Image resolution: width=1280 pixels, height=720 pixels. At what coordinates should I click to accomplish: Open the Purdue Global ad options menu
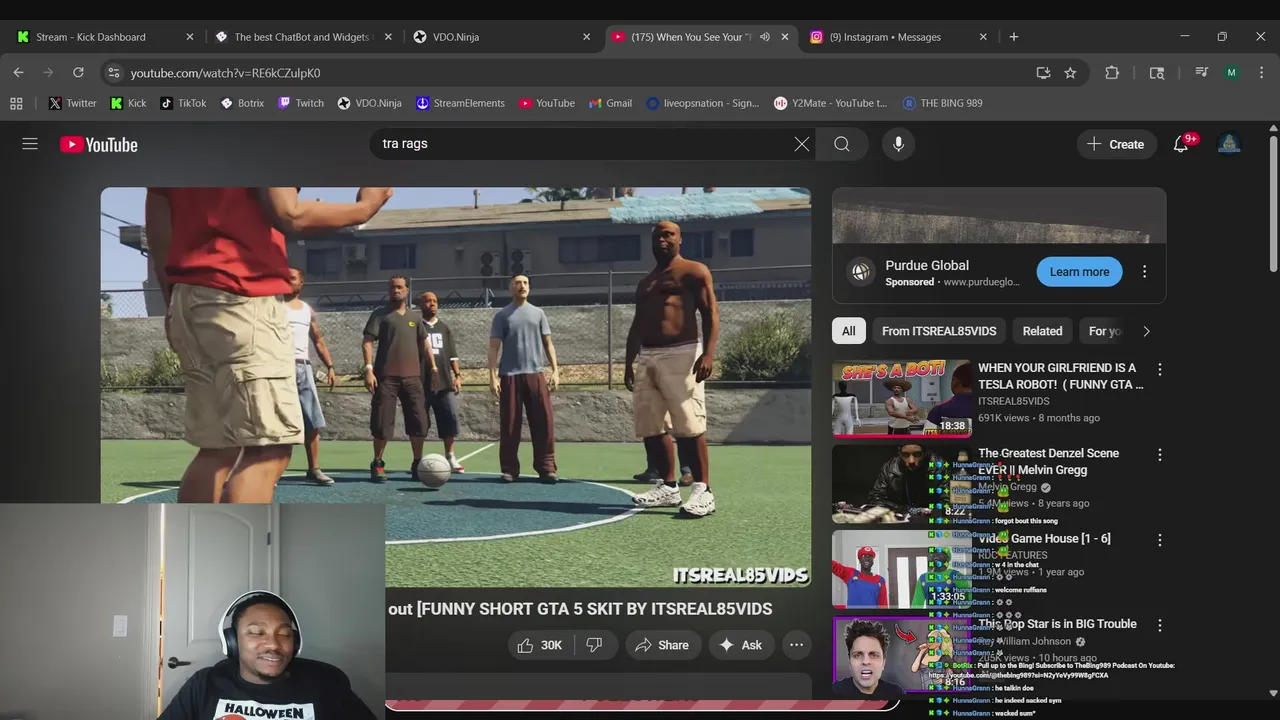pyautogui.click(x=1144, y=272)
